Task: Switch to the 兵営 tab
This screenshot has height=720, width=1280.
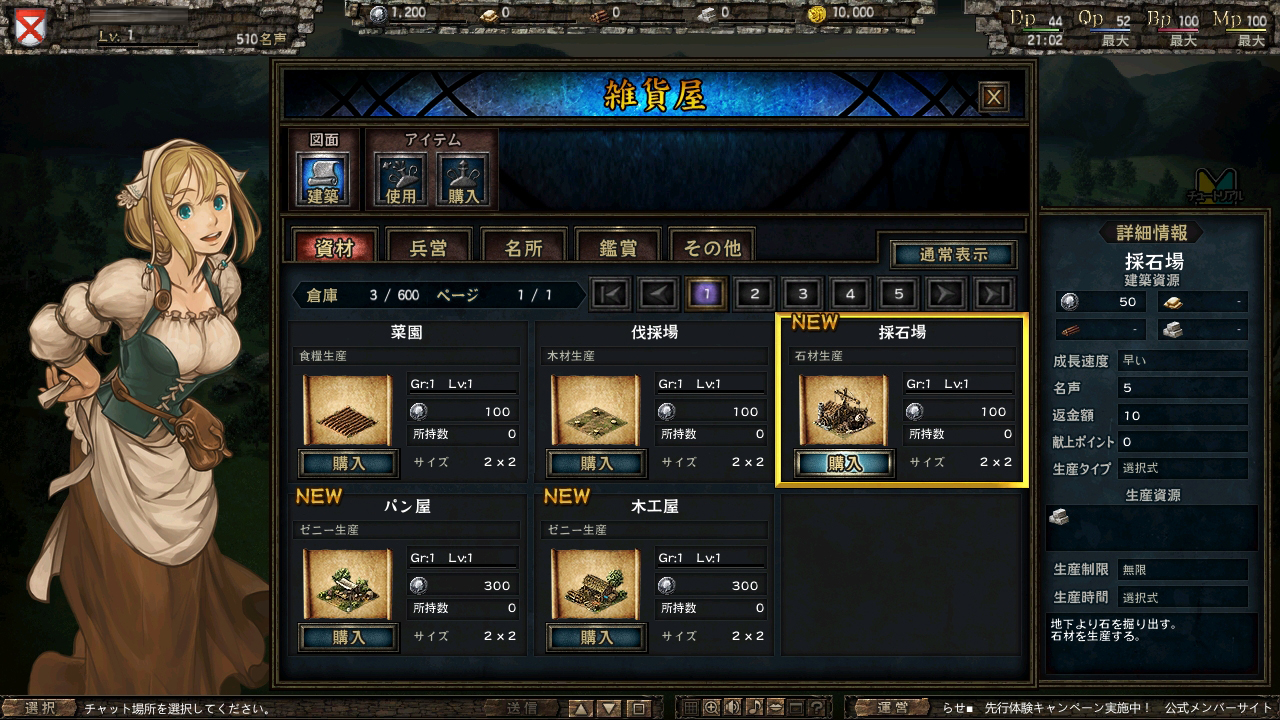Action: pos(429,248)
